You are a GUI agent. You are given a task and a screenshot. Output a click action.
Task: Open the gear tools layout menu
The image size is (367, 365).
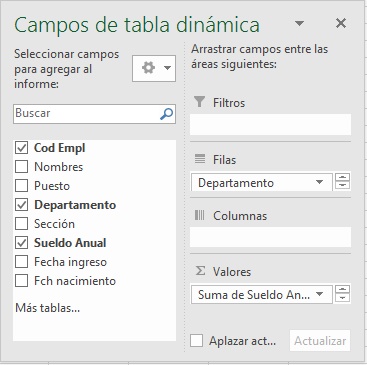point(154,68)
